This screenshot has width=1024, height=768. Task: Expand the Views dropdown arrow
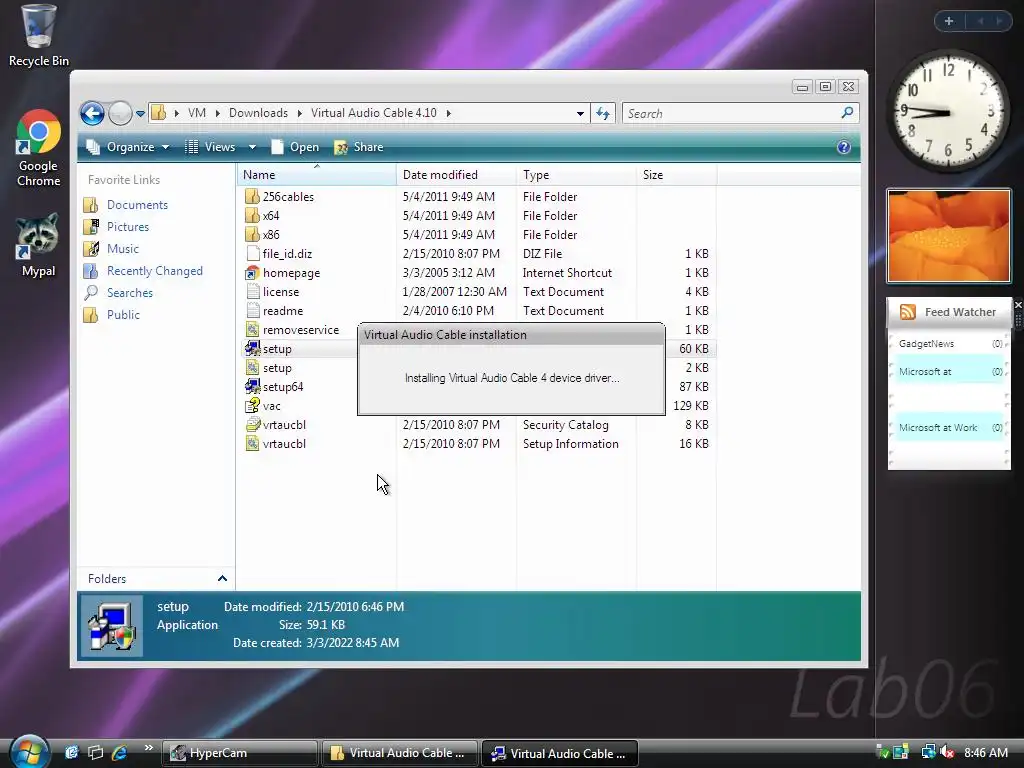pos(252,147)
